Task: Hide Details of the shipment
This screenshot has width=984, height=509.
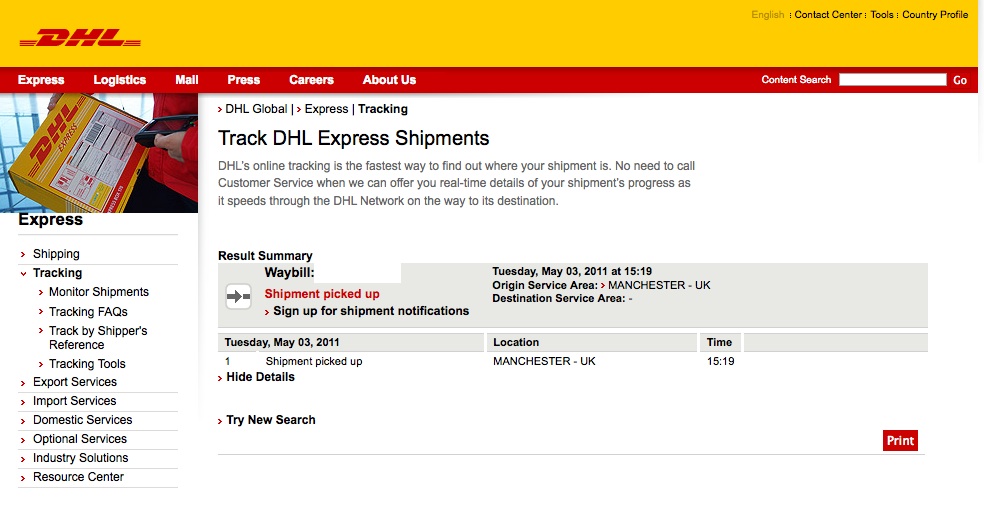Action: [260, 377]
